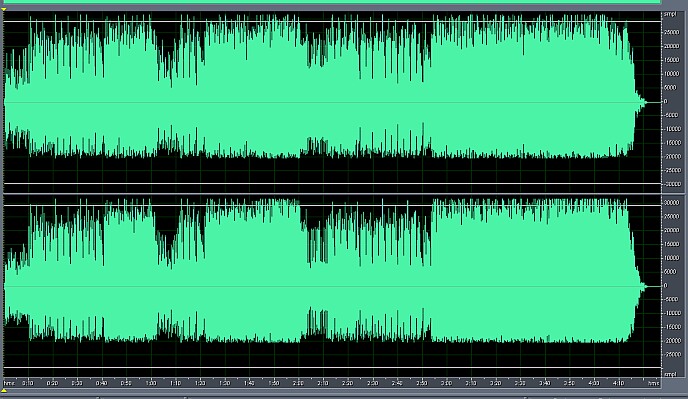The image size is (688, 399).
Task: Click the yellow cursor triangle below the time ruler
Action: click(x=4, y=390)
